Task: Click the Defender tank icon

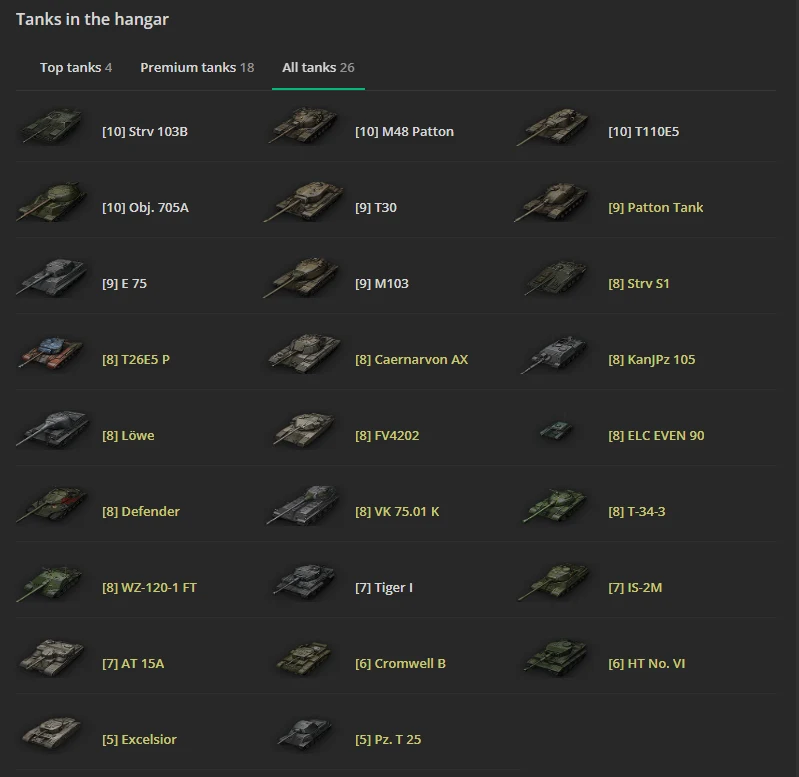Action: coord(52,504)
